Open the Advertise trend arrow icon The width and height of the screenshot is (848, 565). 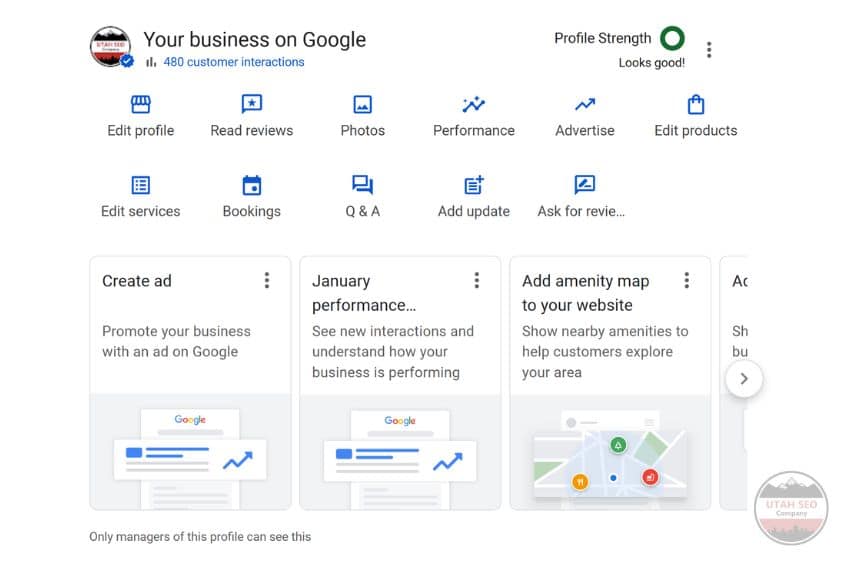pos(585,105)
